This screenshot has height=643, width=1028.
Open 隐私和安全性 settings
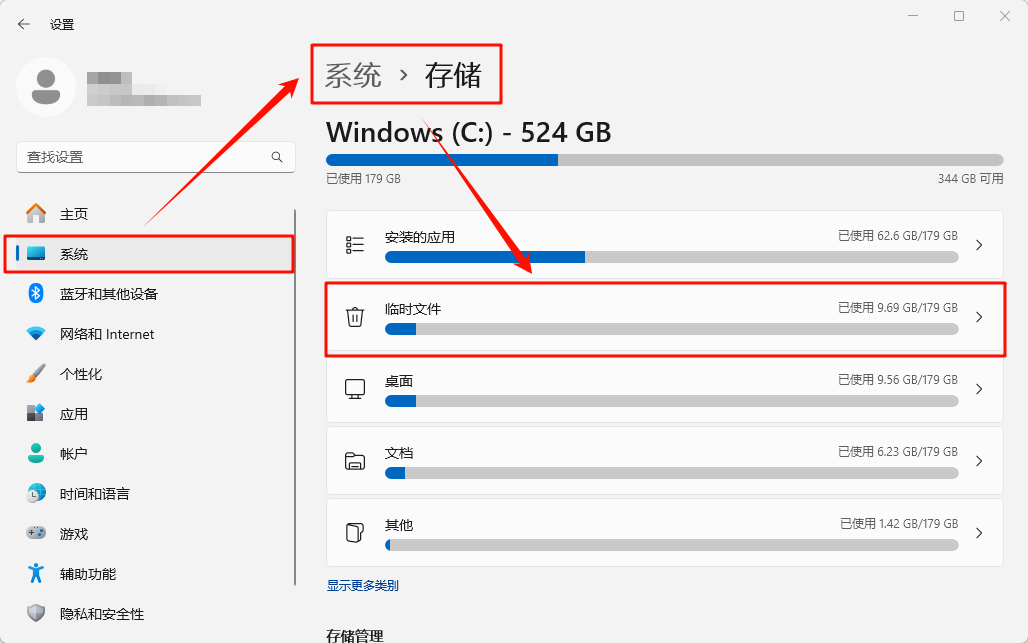(101, 614)
